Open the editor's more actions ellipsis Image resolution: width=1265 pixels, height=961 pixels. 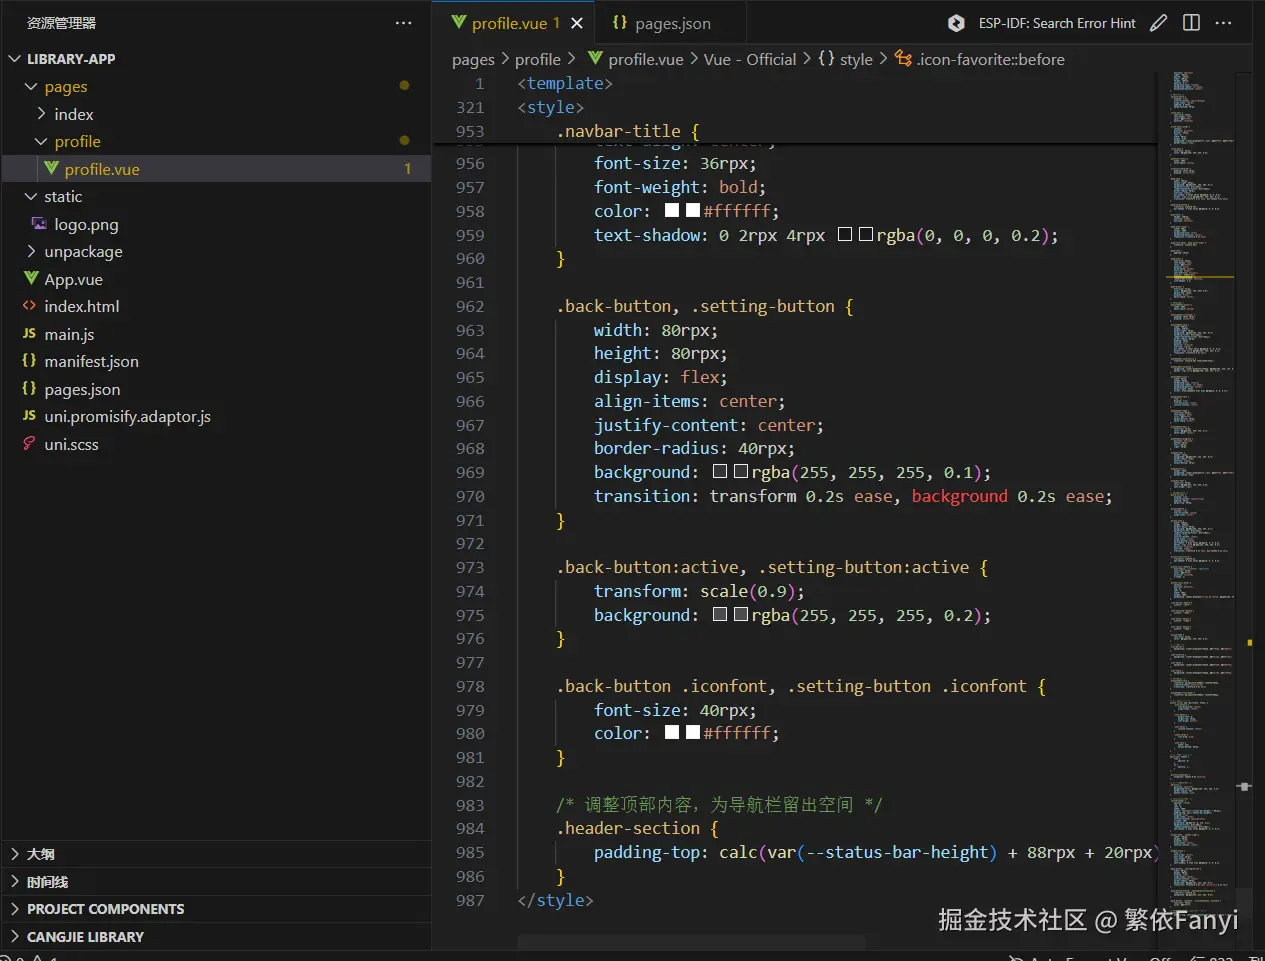(1224, 23)
